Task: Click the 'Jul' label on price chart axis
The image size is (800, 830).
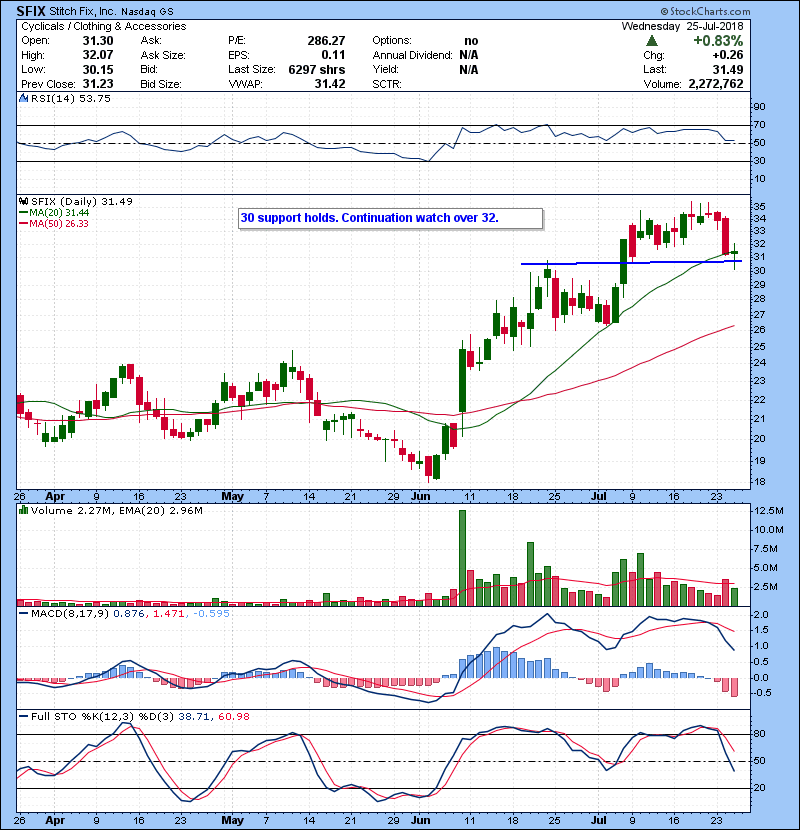Action: [x=598, y=497]
